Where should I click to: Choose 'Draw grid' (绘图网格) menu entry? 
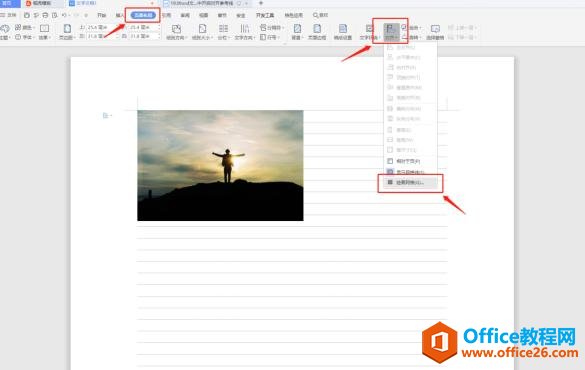[410, 182]
